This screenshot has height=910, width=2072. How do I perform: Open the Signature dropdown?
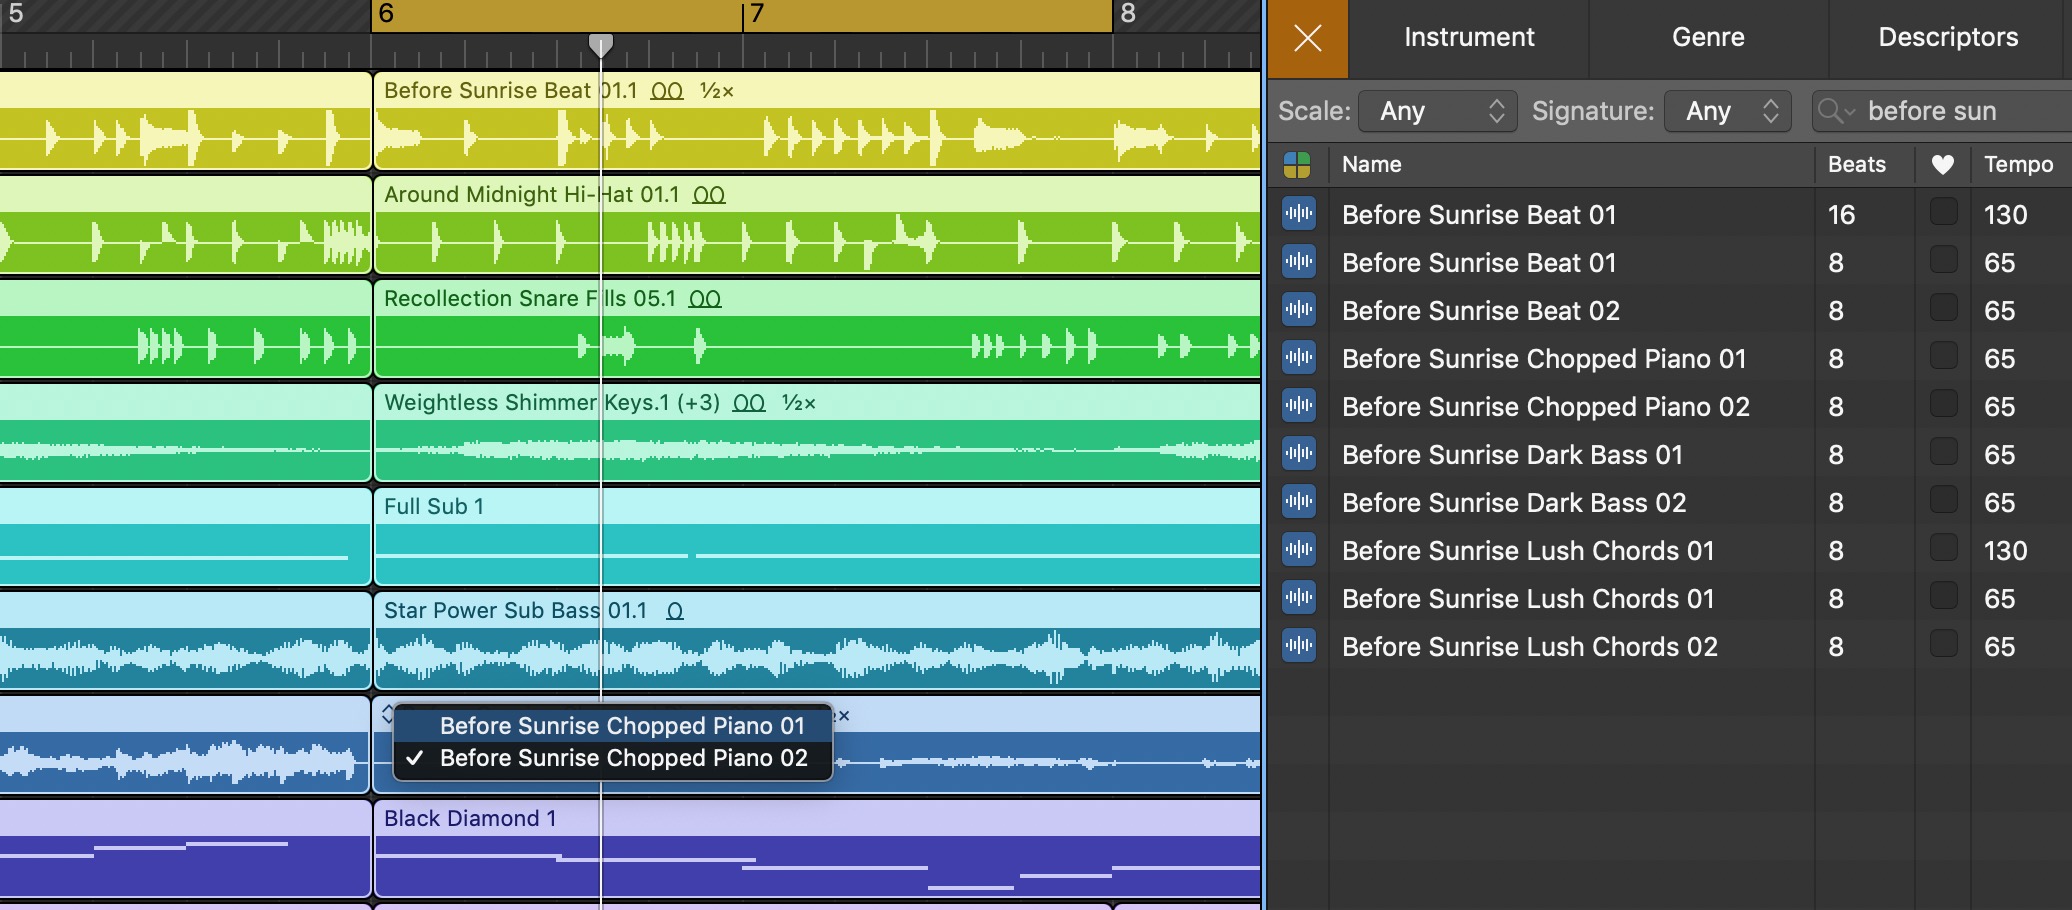1730,111
